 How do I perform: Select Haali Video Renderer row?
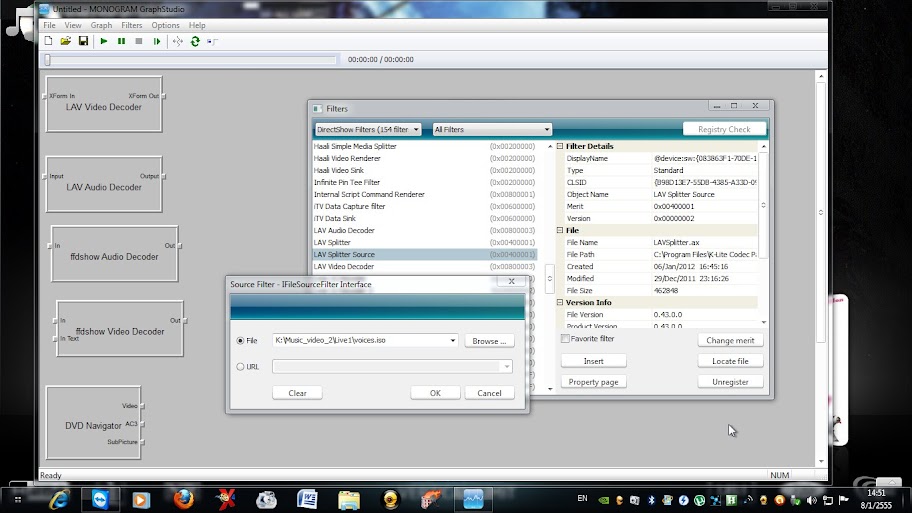[424, 158]
